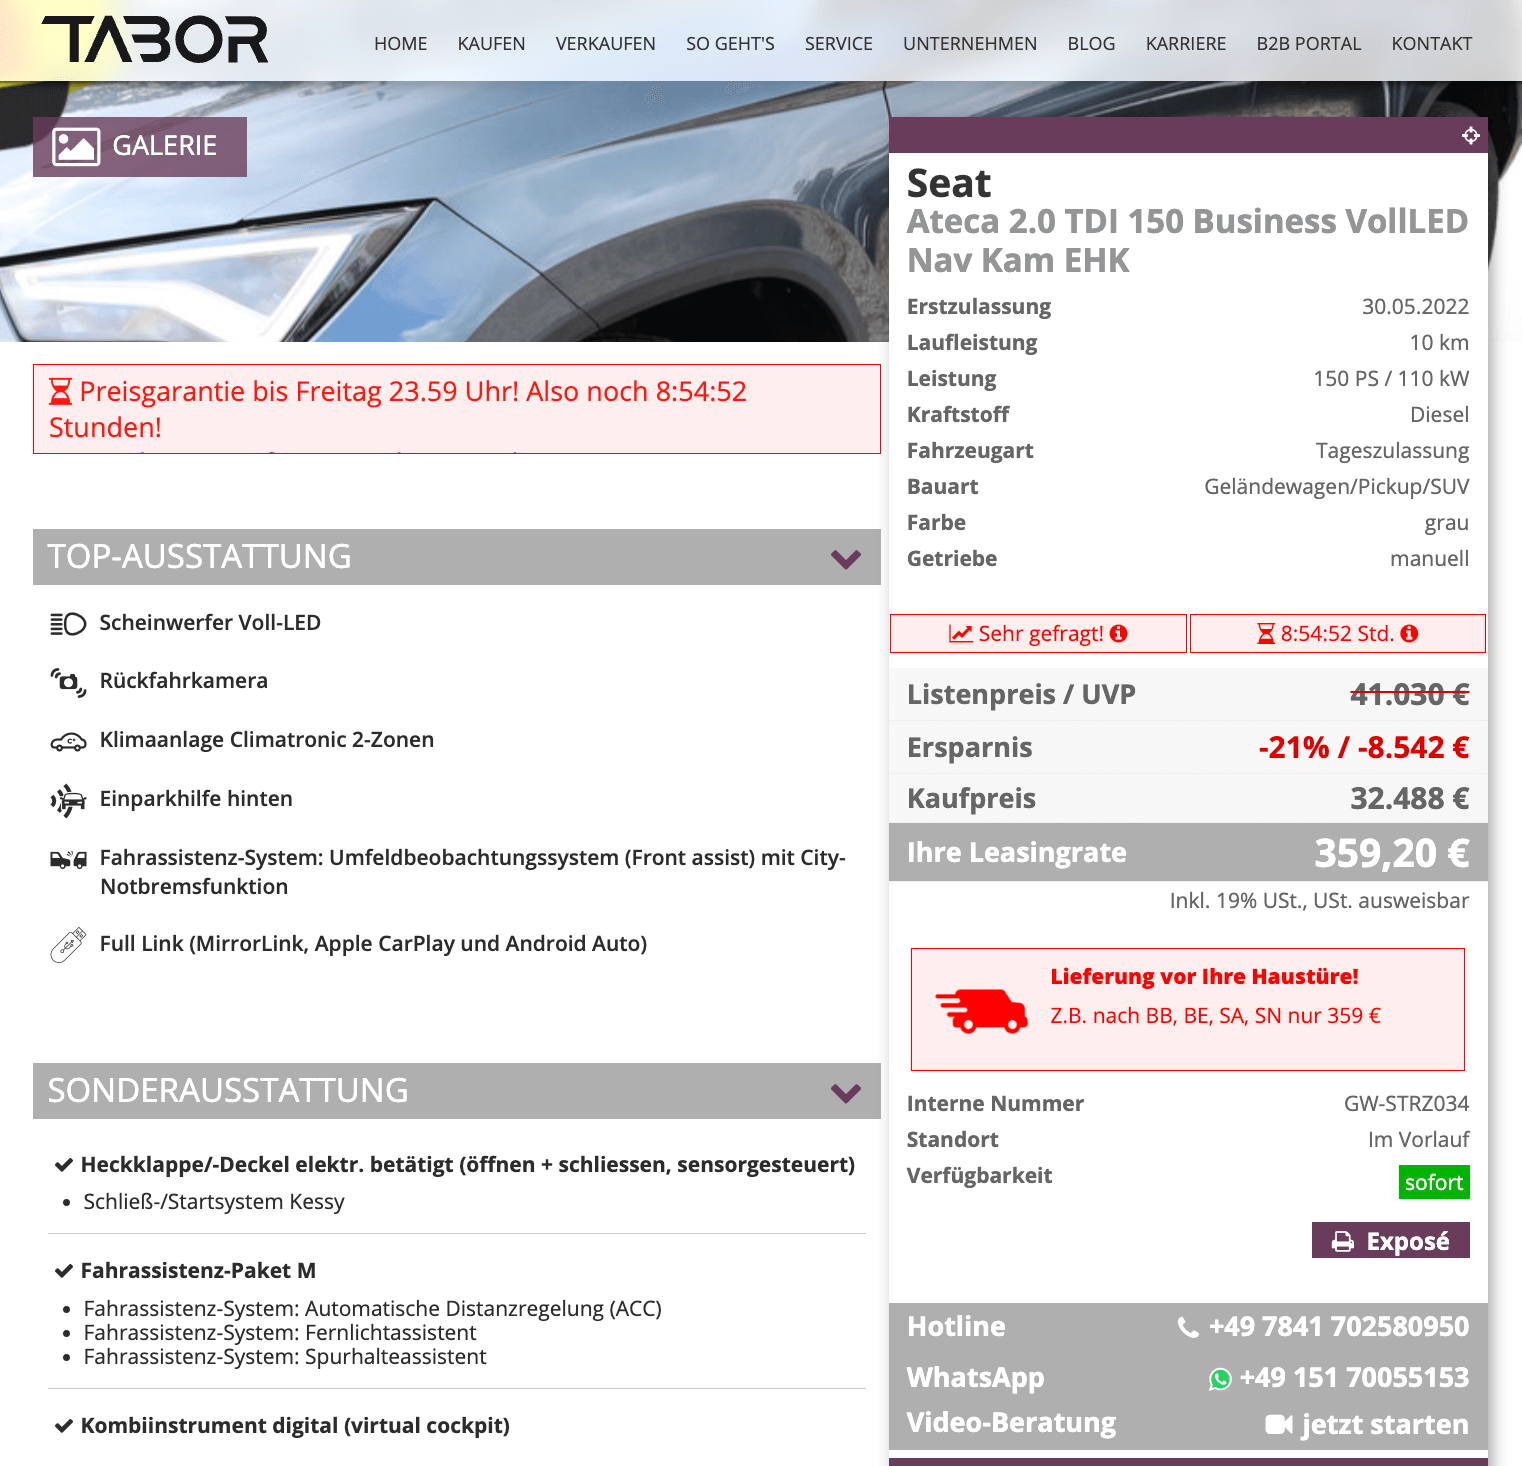Click the USB stick icon for Full Link

(68, 945)
